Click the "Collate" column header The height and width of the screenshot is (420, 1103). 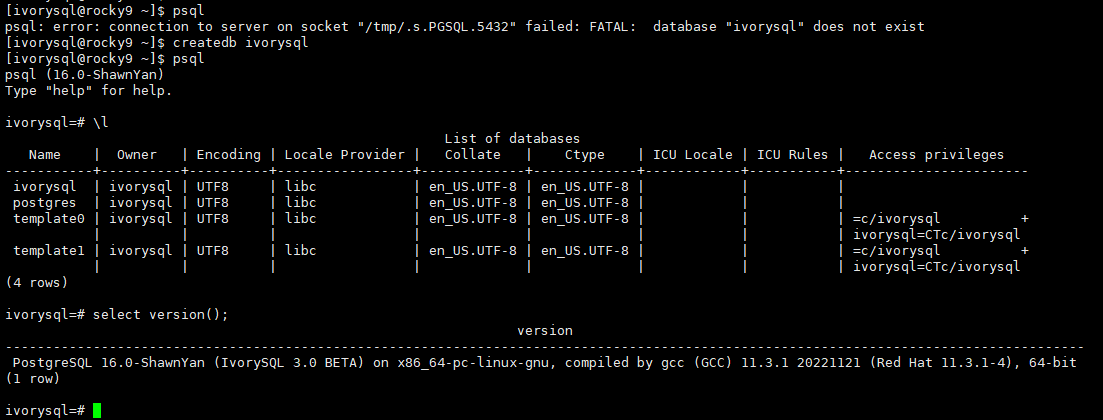click(x=472, y=155)
